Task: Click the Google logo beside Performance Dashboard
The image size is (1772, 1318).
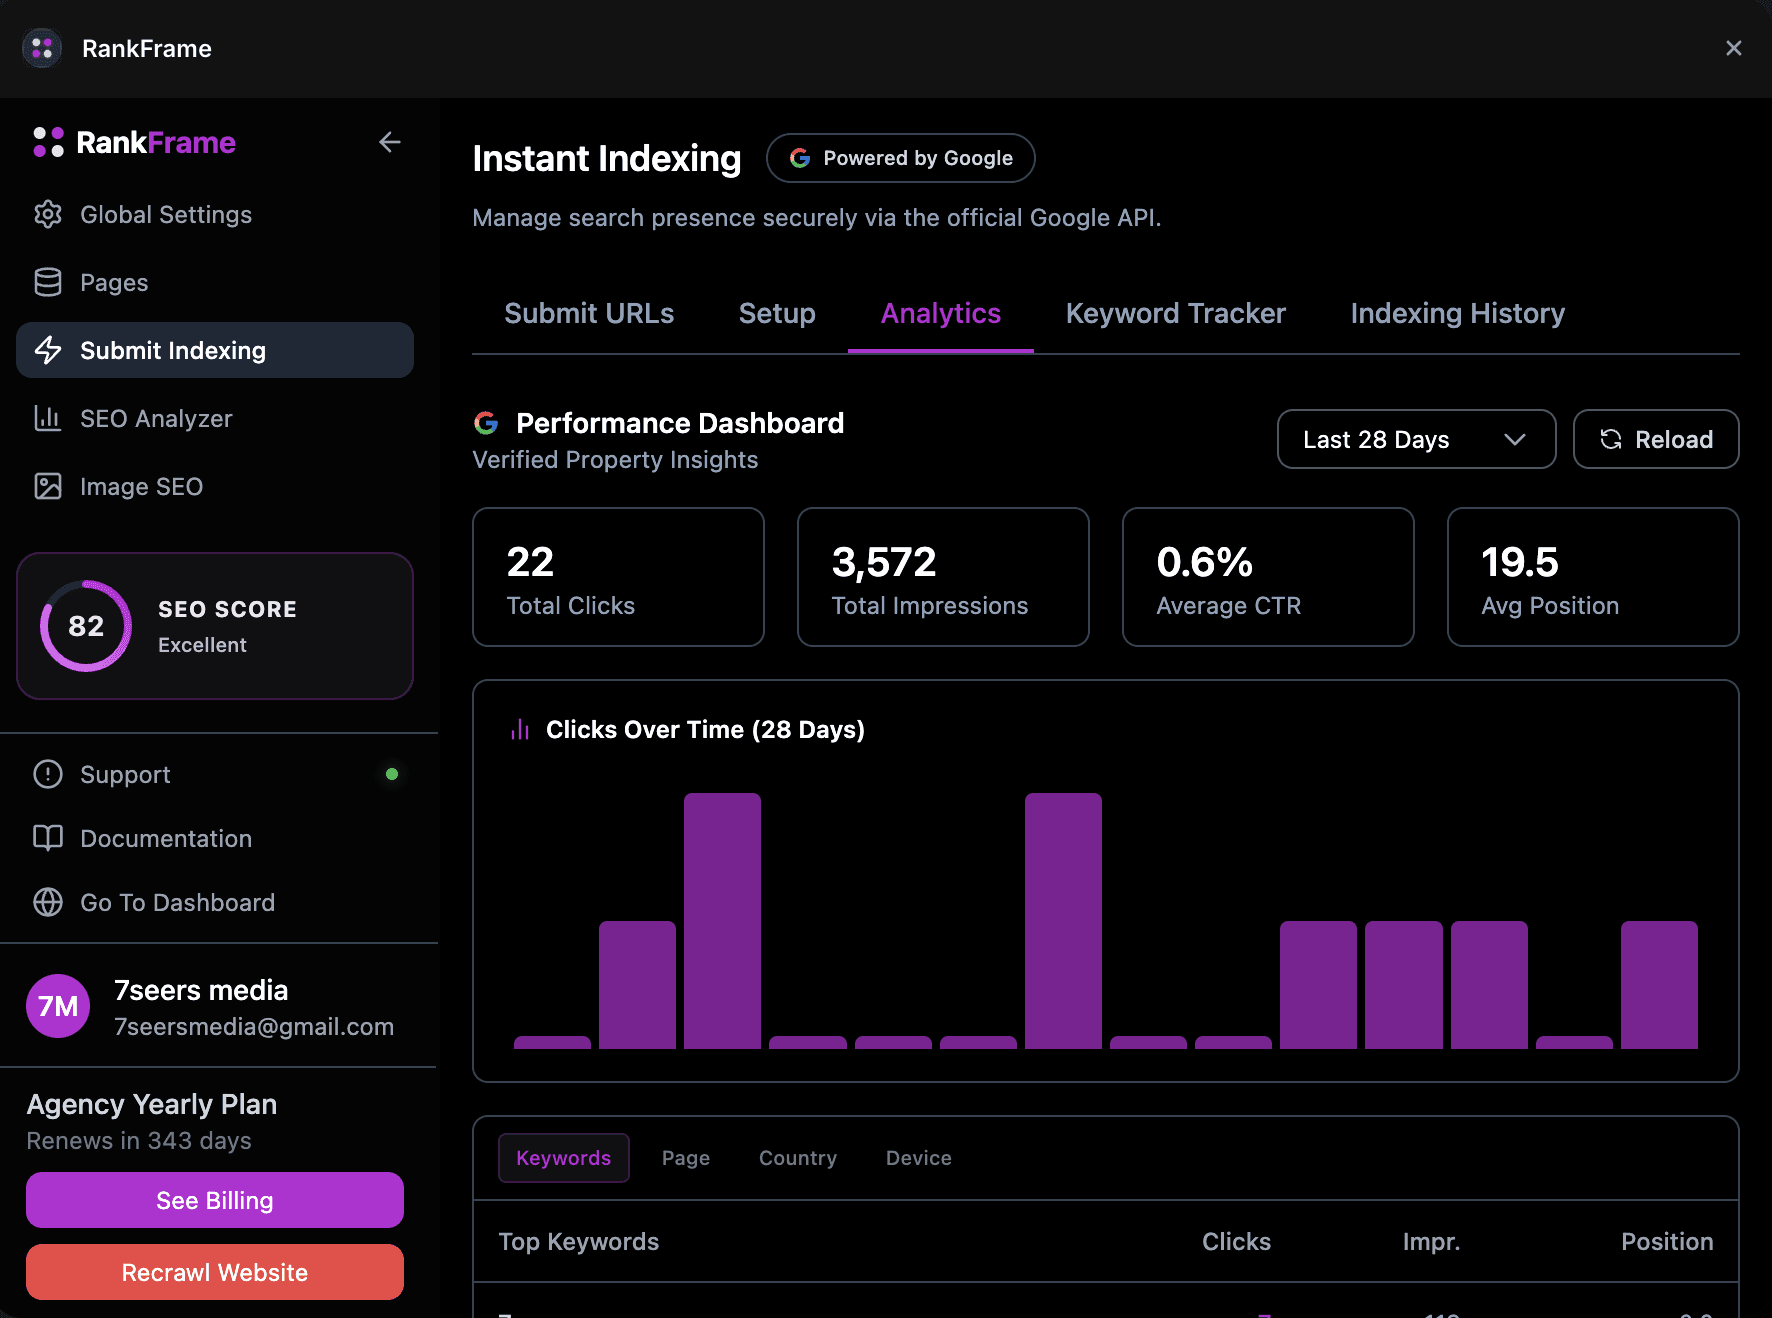Action: (x=486, y=423)
